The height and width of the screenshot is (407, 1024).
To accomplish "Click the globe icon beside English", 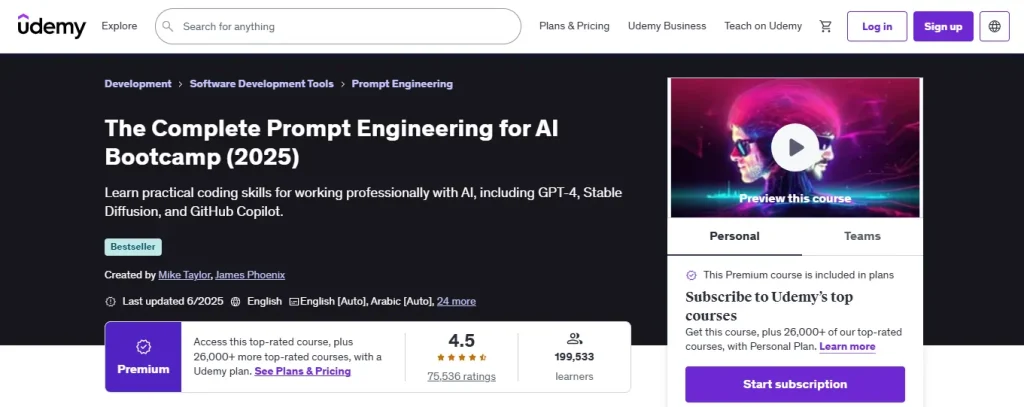I will (x=235, y=301).
